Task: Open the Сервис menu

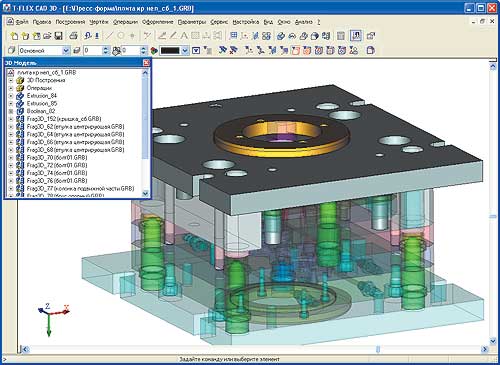Action: click(x=219, y=22)
